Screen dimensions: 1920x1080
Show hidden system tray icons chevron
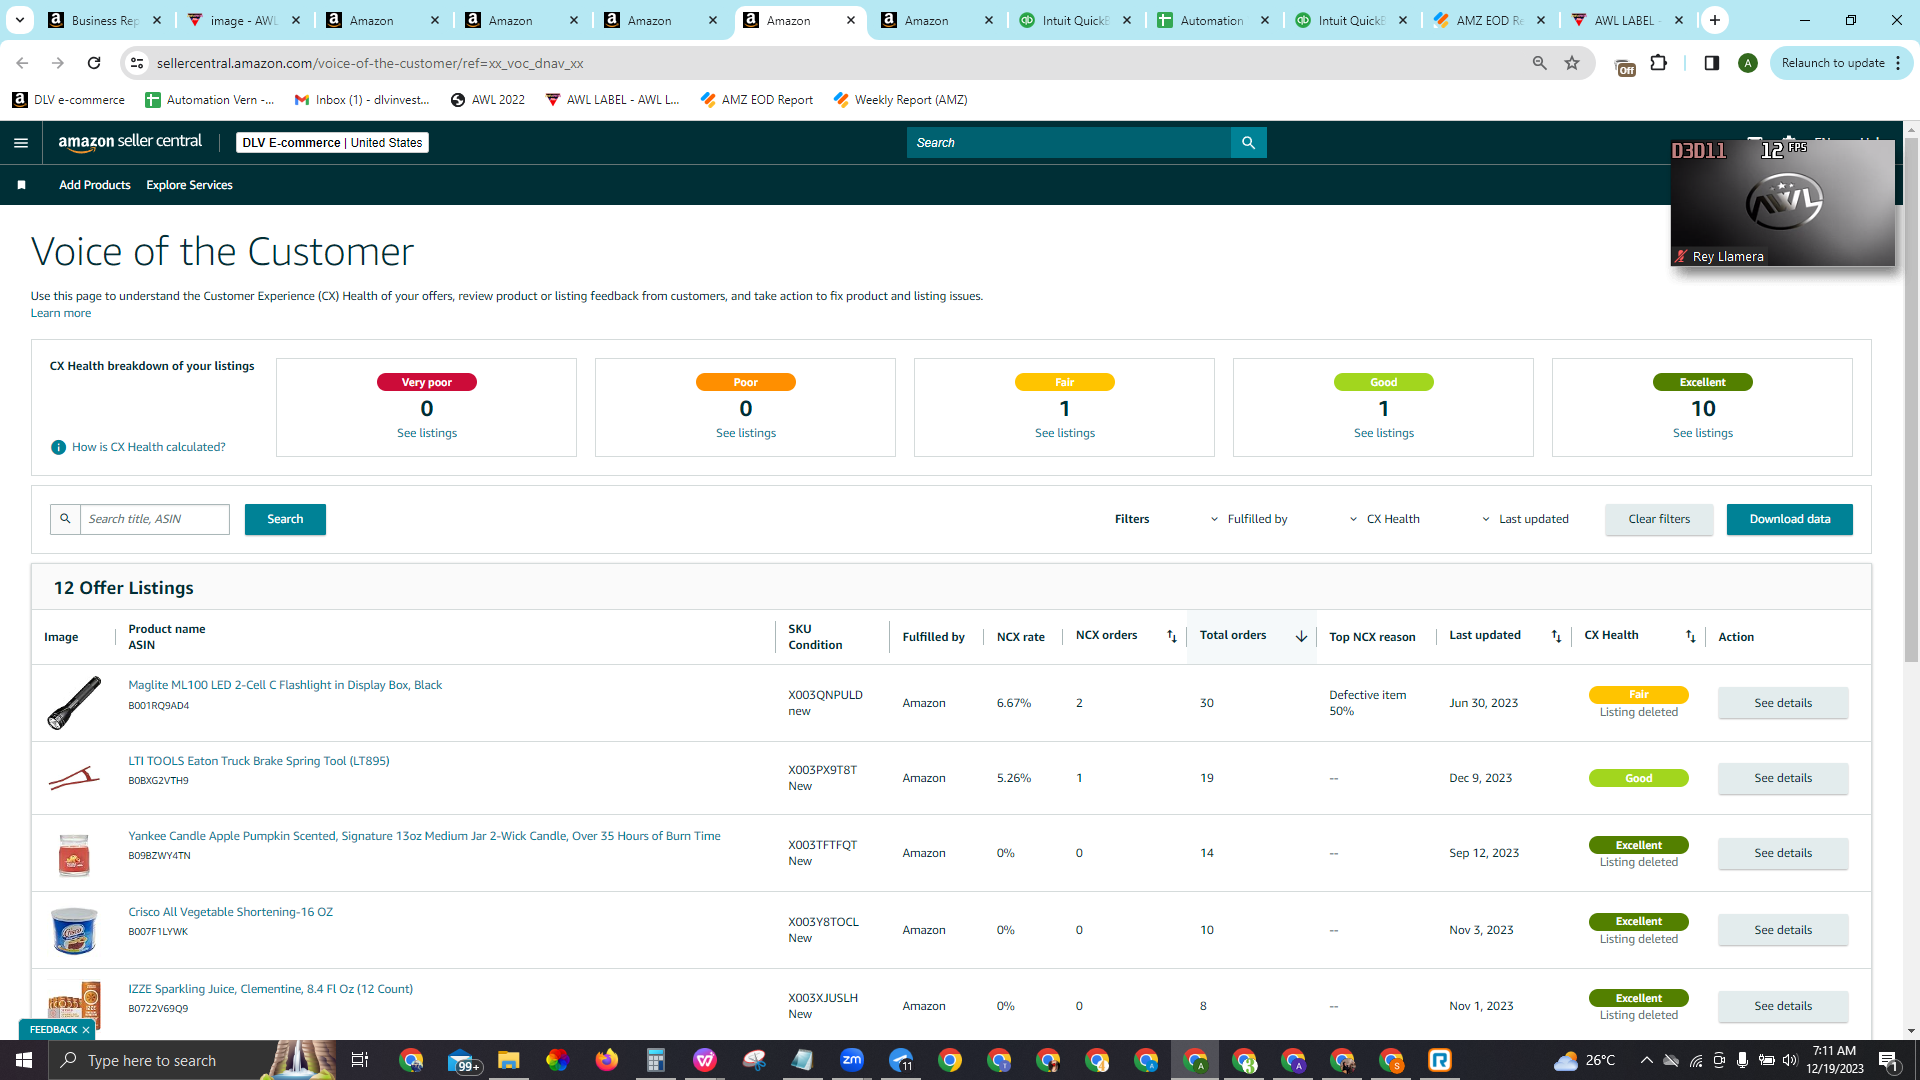point(1646,1060)
